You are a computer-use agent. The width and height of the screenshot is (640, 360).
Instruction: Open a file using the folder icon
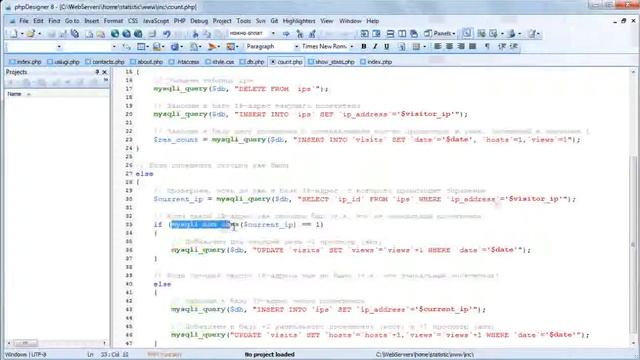coord(30,33)
